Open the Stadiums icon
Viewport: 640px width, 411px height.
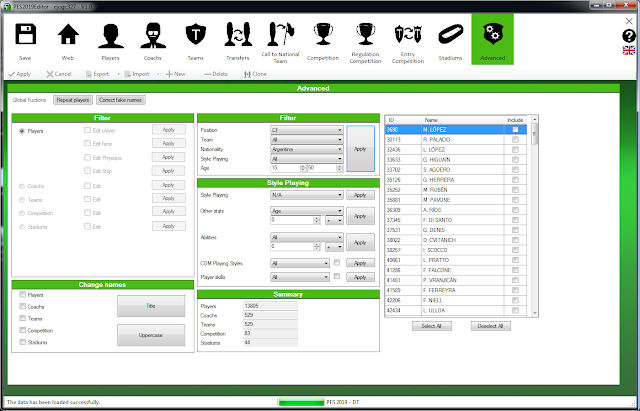pos(450,34)
